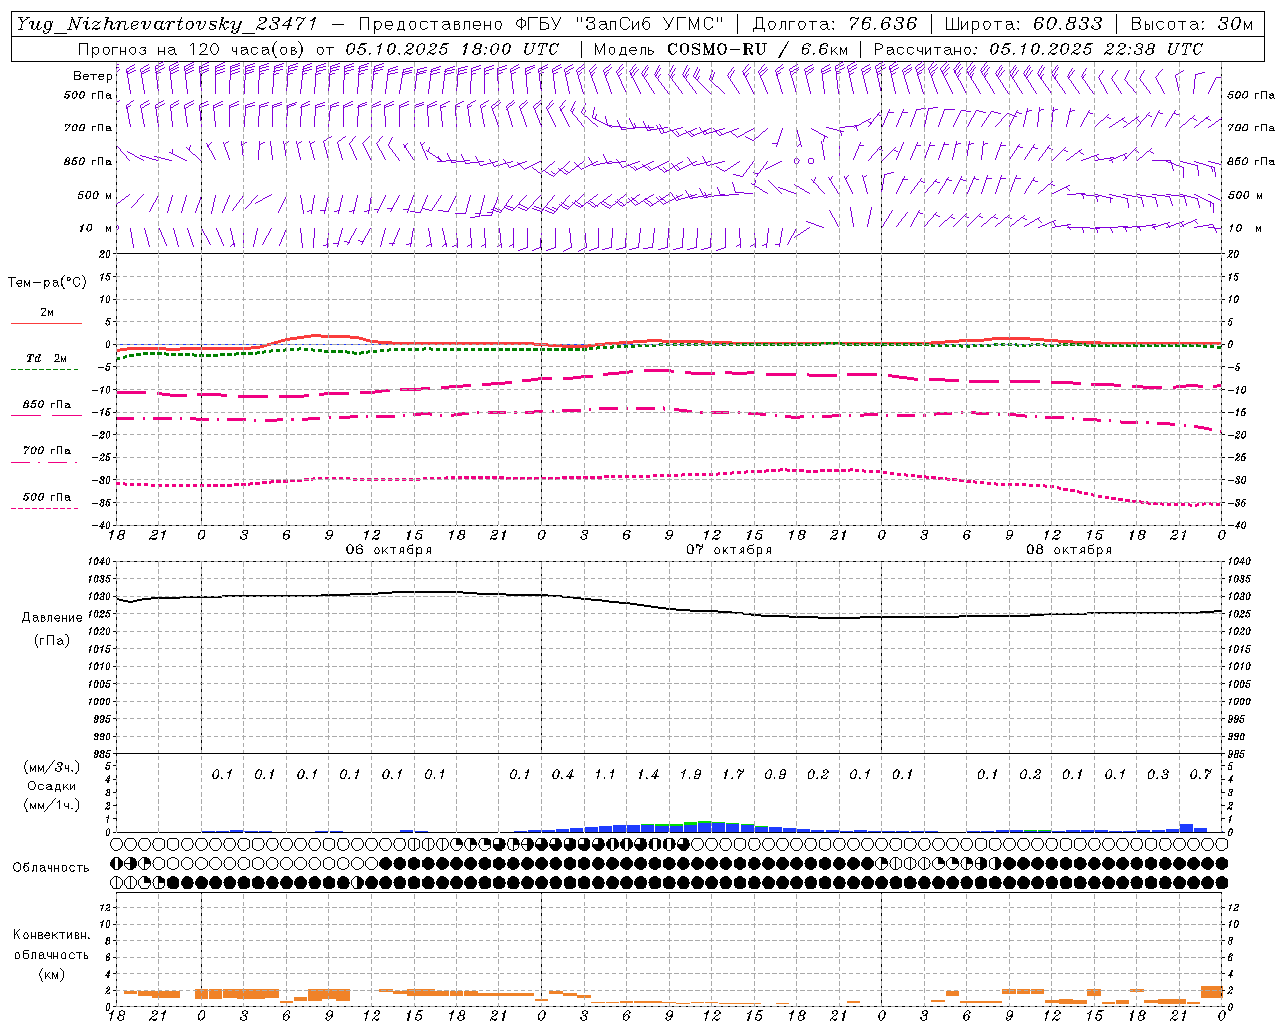
Task: Click the last precipitation value 0.7
Action: tap(1201, 775)
